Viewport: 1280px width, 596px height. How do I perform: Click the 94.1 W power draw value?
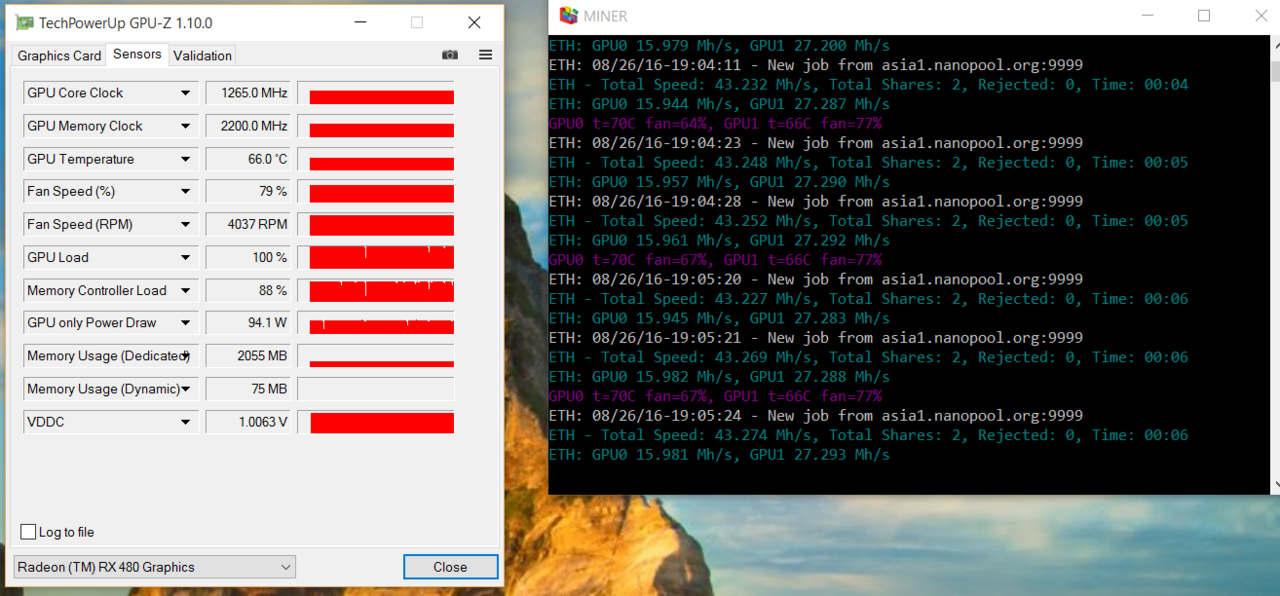[248, 323]
